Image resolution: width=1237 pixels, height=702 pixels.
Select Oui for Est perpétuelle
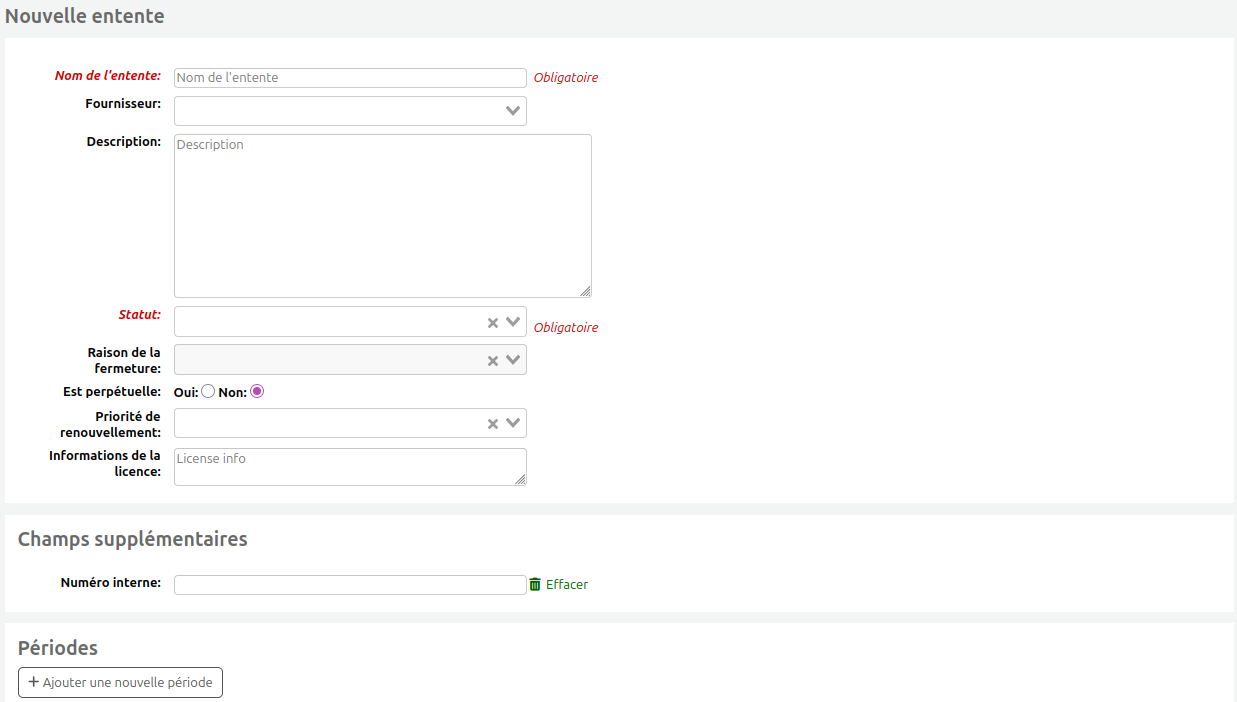pos(208,392)
